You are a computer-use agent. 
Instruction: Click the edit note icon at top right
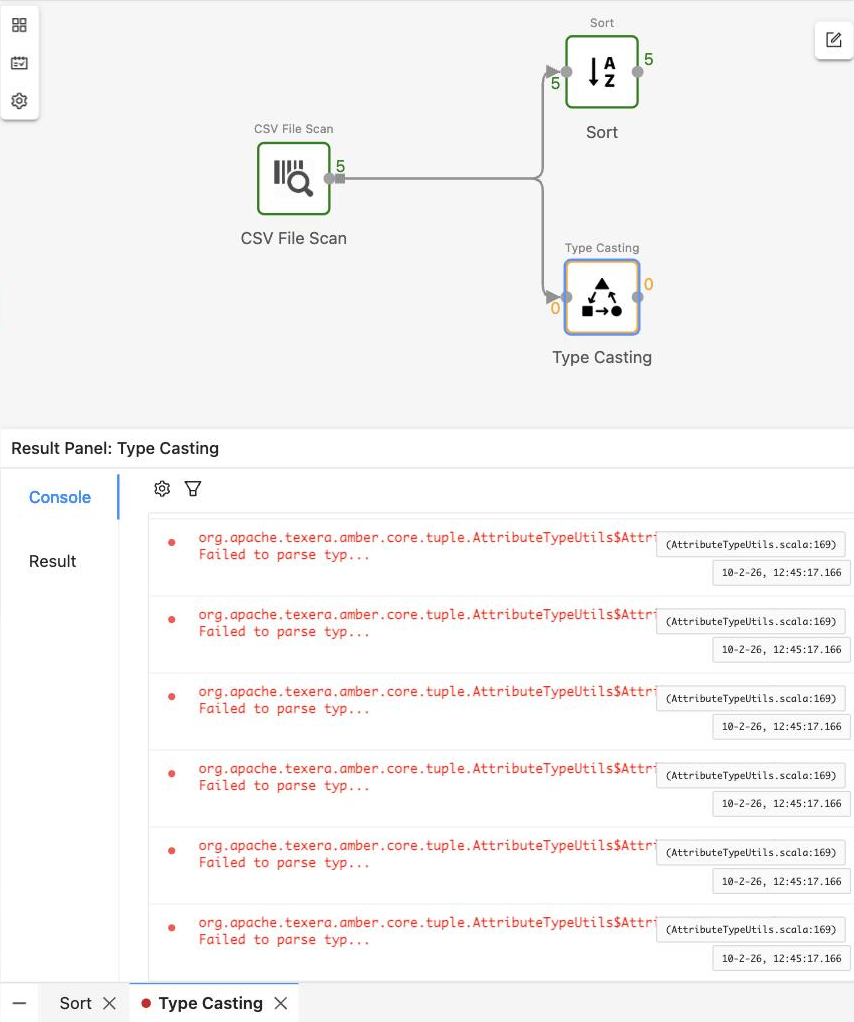(834, 40)
